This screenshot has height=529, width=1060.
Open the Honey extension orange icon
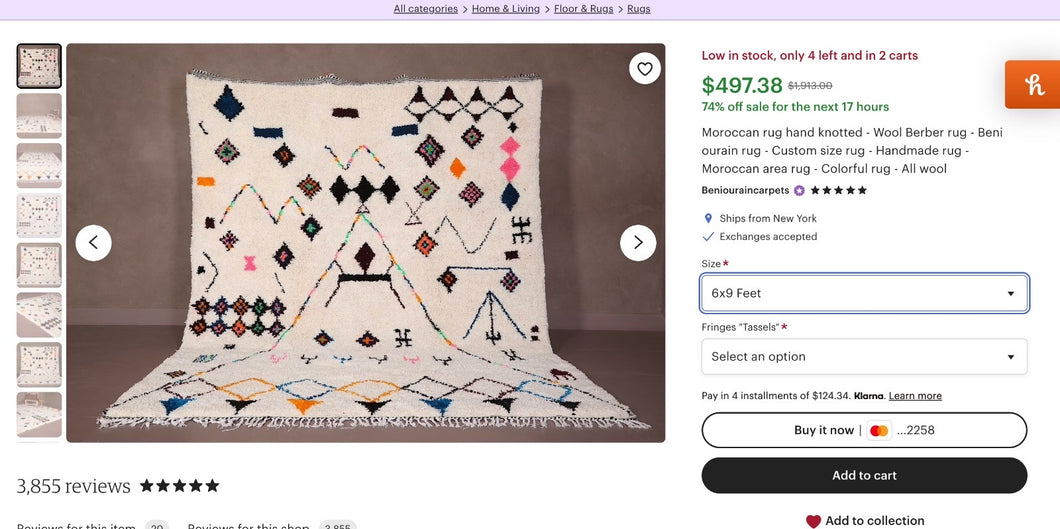pyautogui.click(x=1034, y=85)
